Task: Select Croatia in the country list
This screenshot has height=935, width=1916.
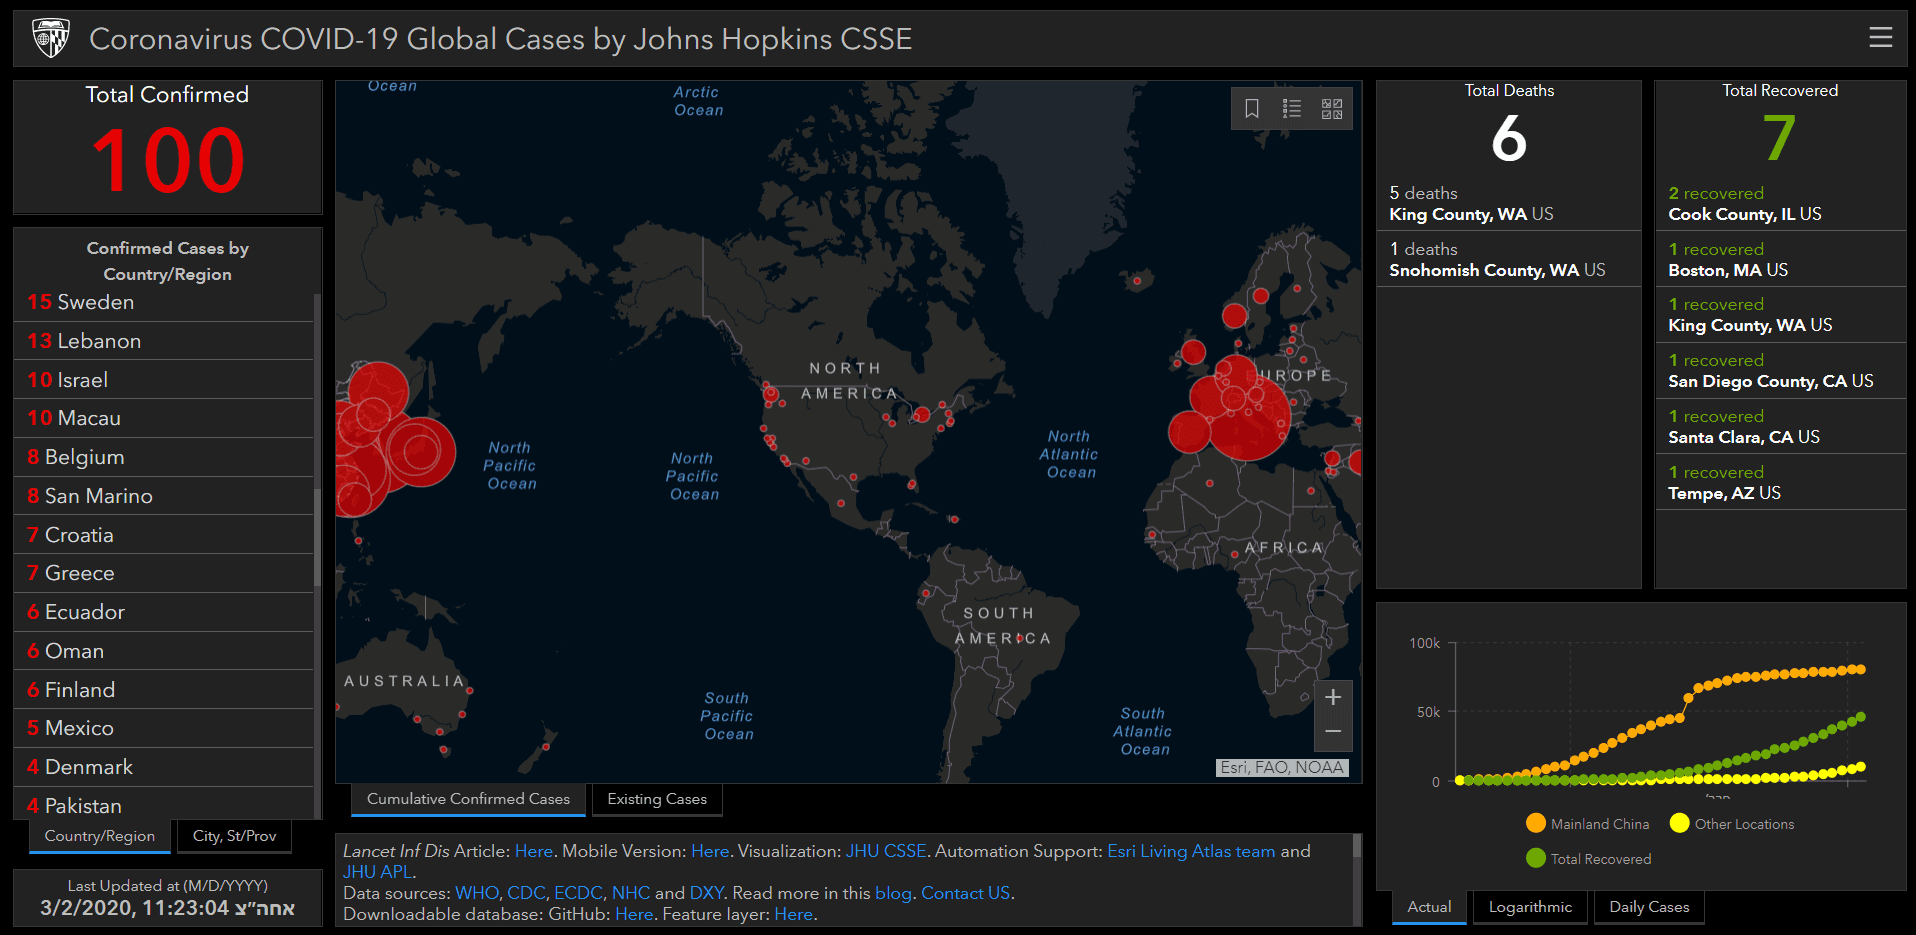Action: [x=164, y=535]
